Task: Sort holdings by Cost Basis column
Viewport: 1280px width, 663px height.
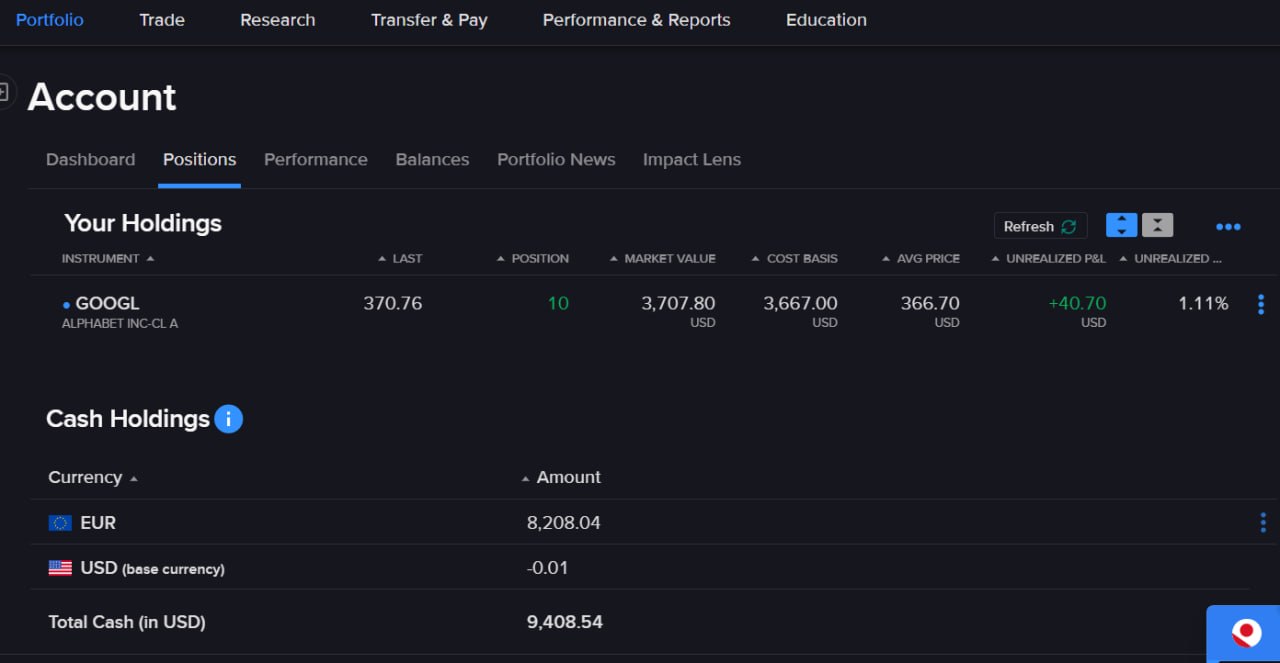Action: pos(795,258)
